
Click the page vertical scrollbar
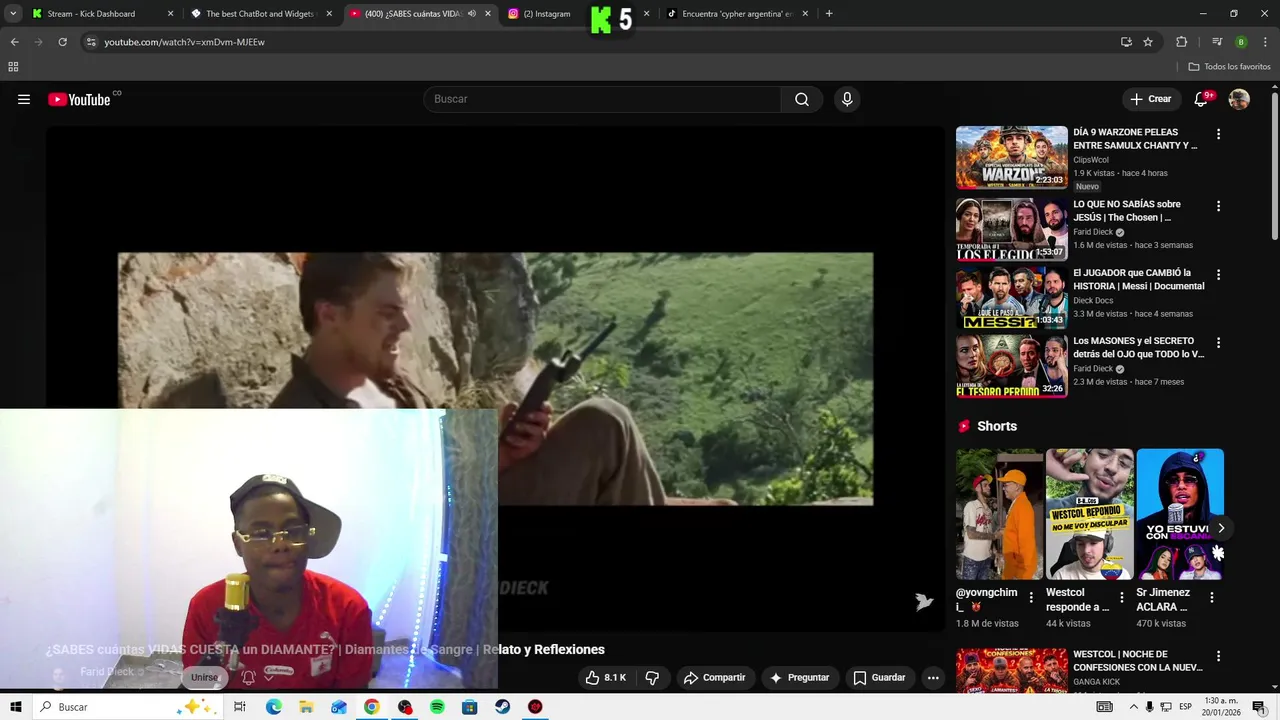(1274, 165)
